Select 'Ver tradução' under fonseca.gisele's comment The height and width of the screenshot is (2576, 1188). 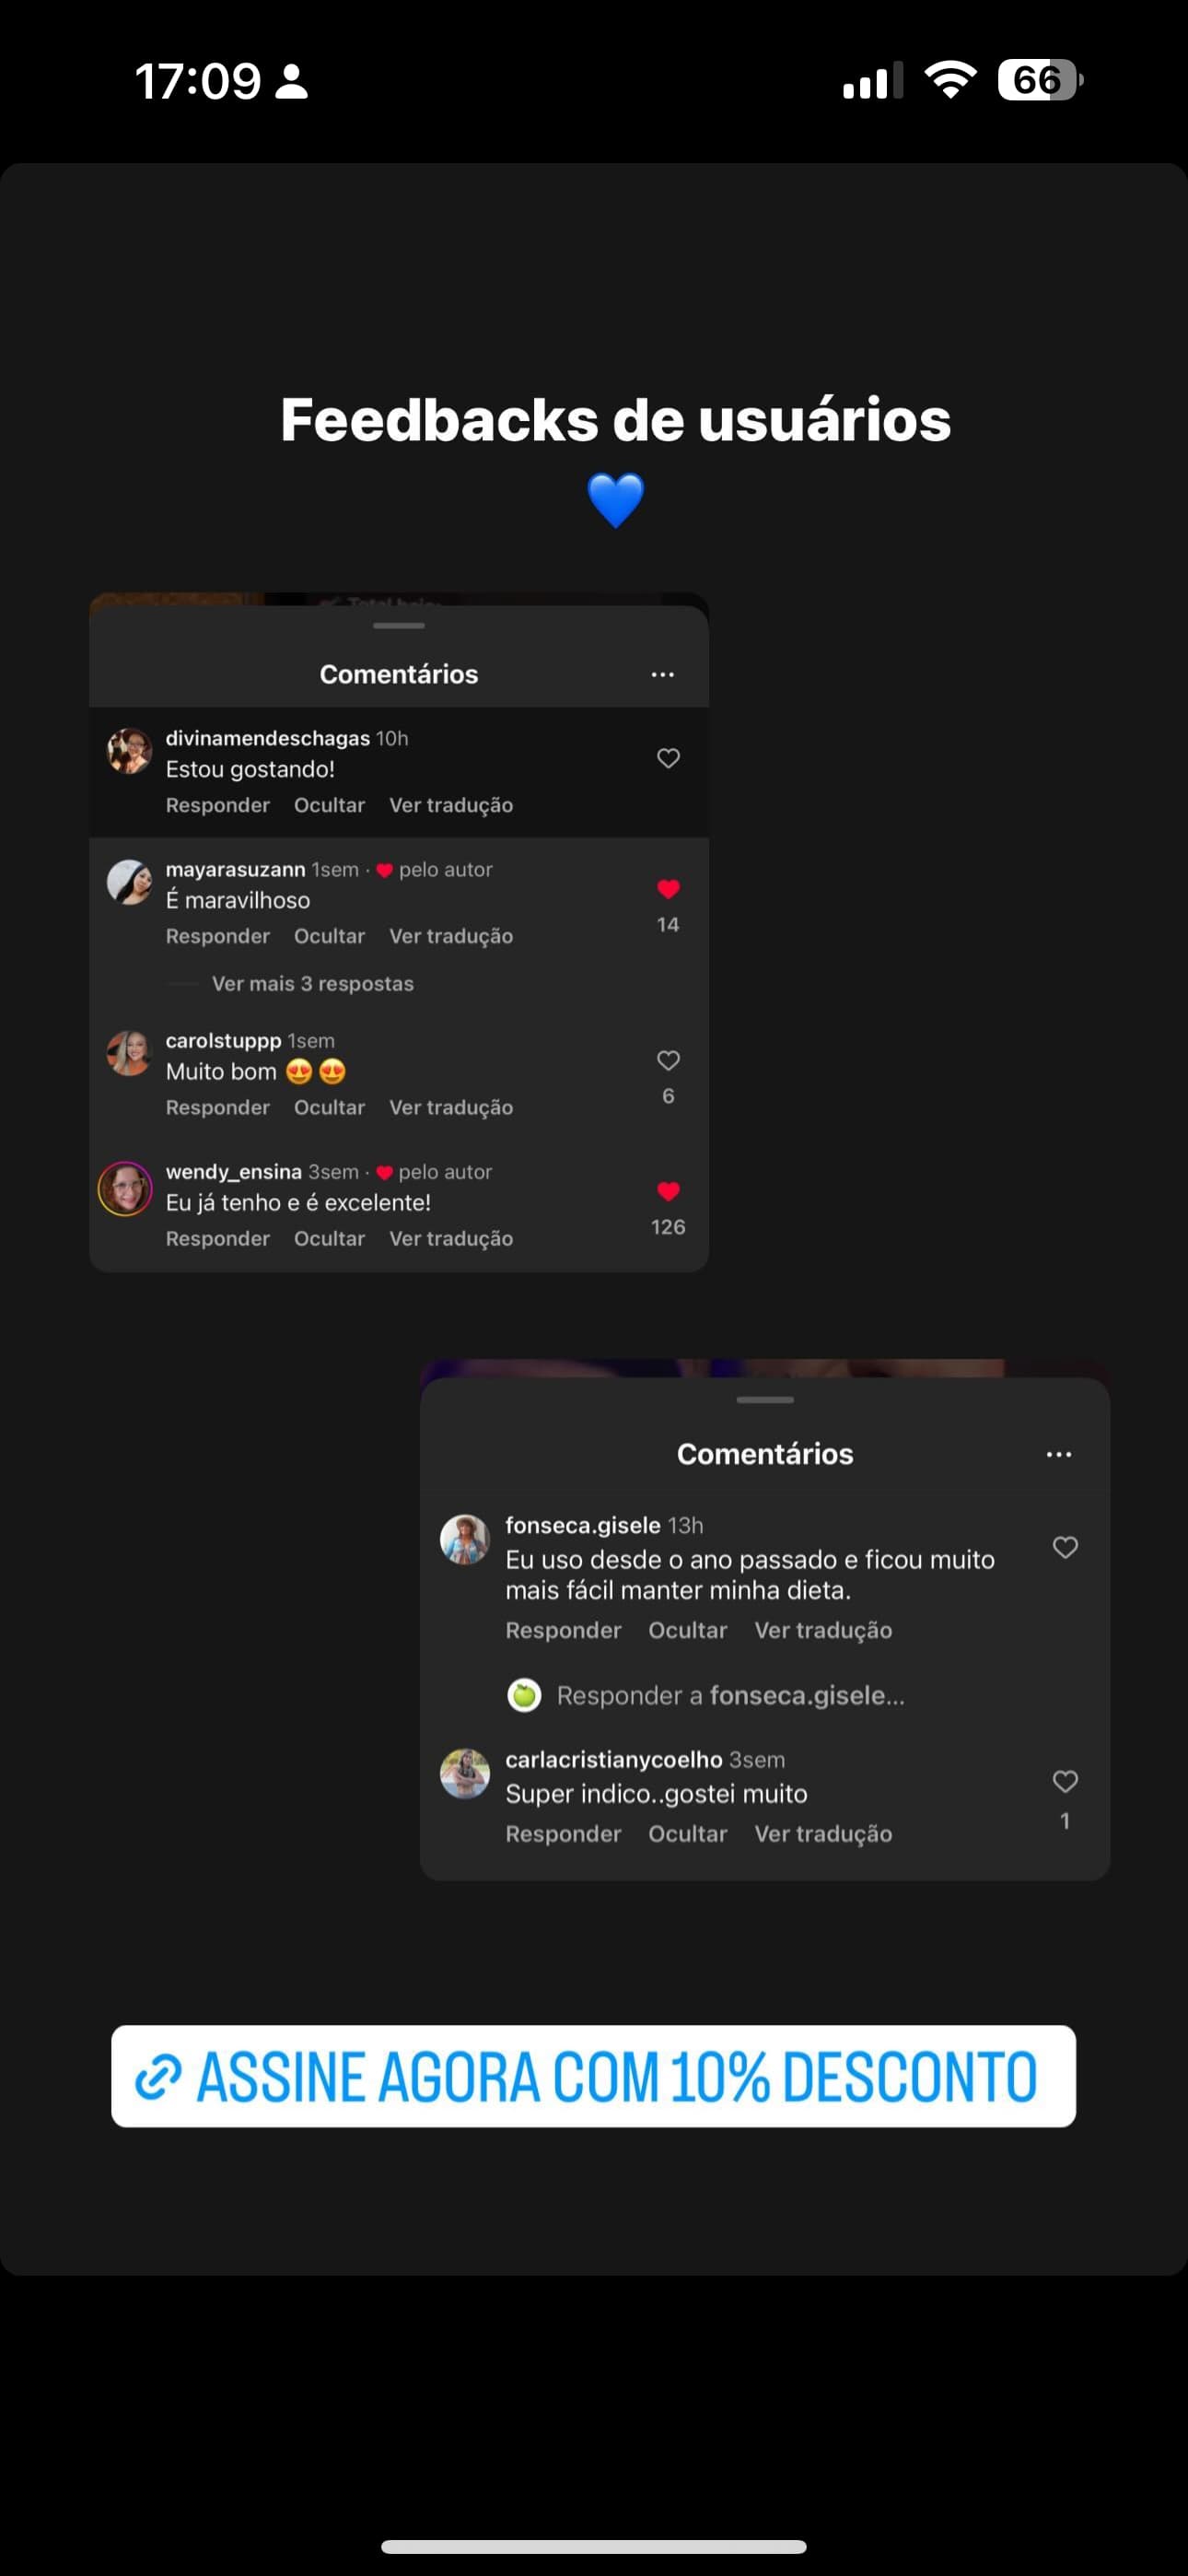822,1629
